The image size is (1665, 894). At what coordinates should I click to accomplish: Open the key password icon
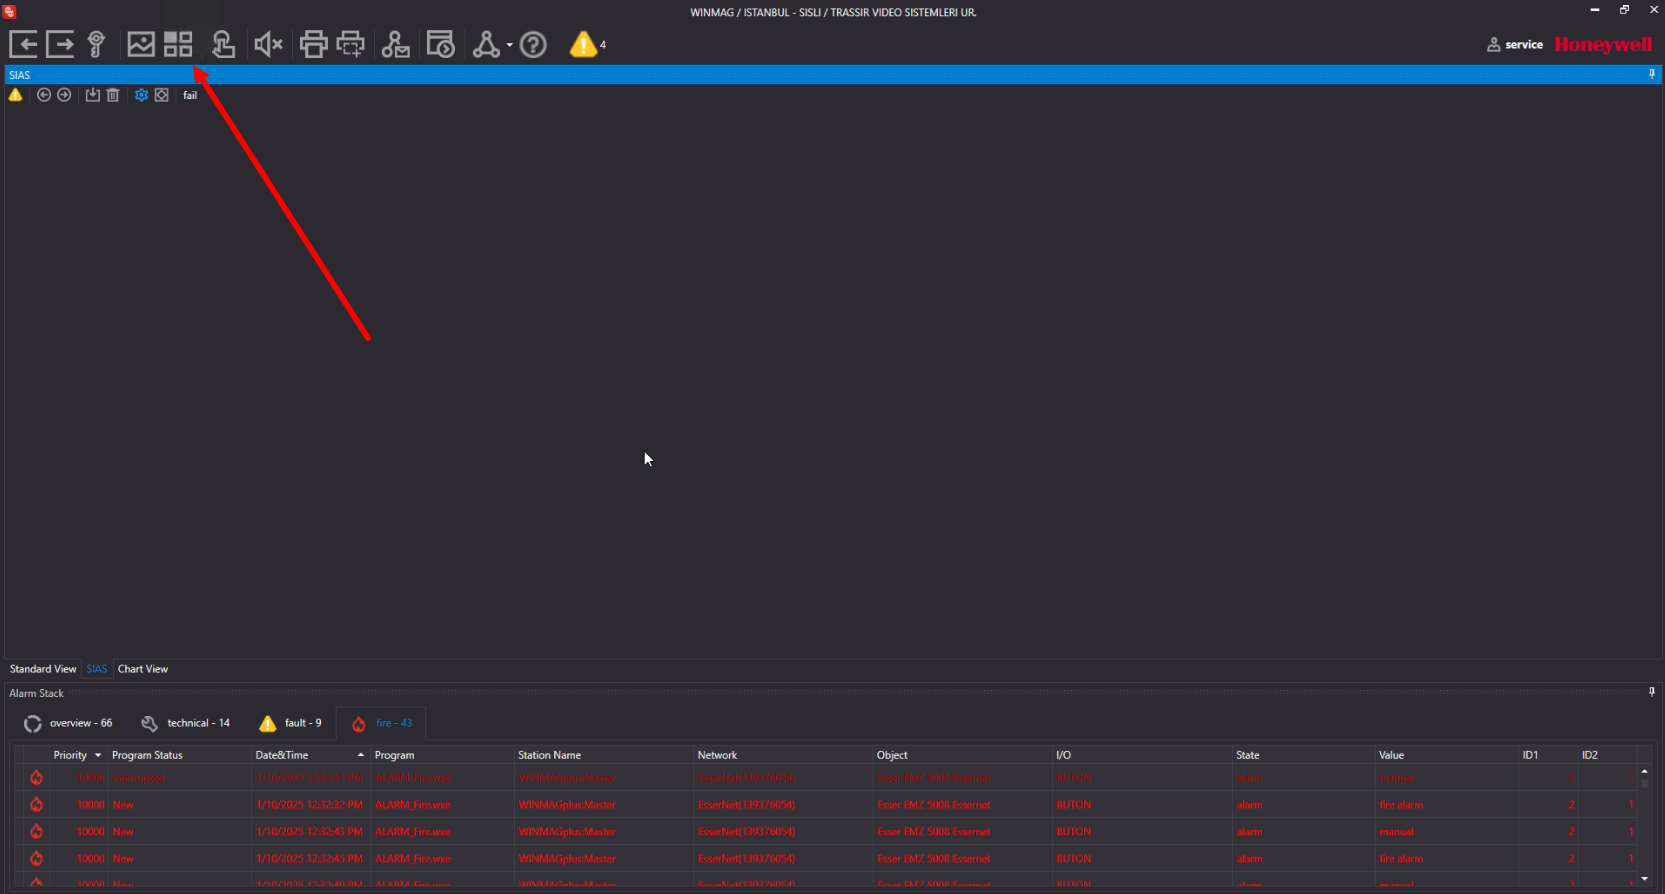pos(96,44)
